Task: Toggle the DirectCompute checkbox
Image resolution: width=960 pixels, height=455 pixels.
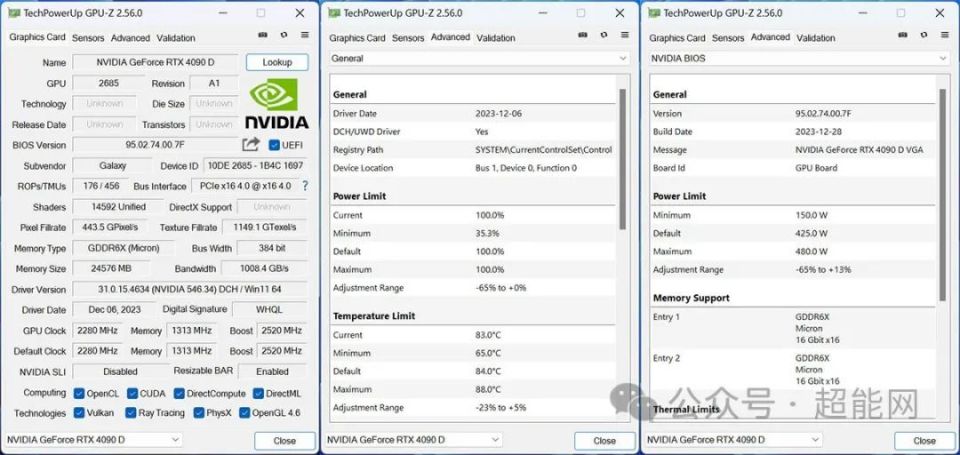Action: (179, 393)
